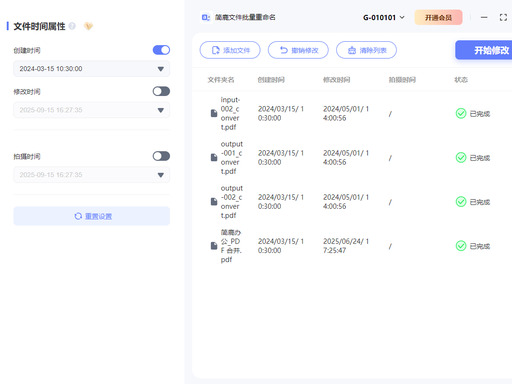Select the file name ending in 合并.pdf
Screen dimensions: 512x384
[231, 246]
